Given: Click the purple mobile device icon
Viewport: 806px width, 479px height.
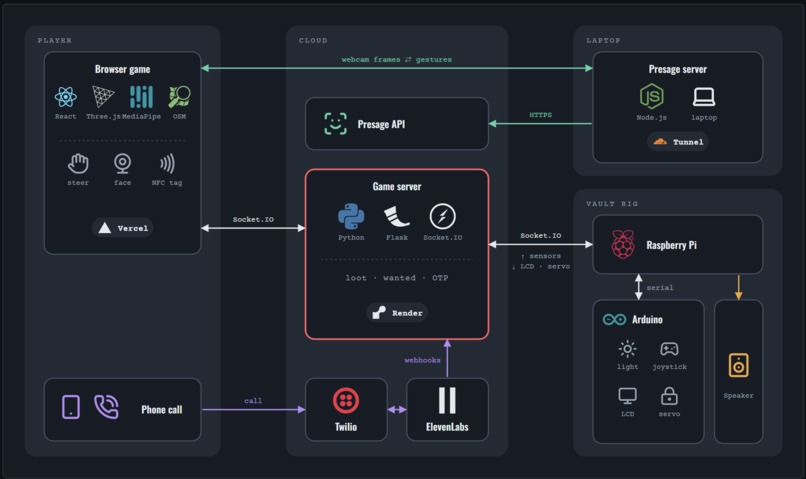Looking at the screenshot, I should coord(71,407).
